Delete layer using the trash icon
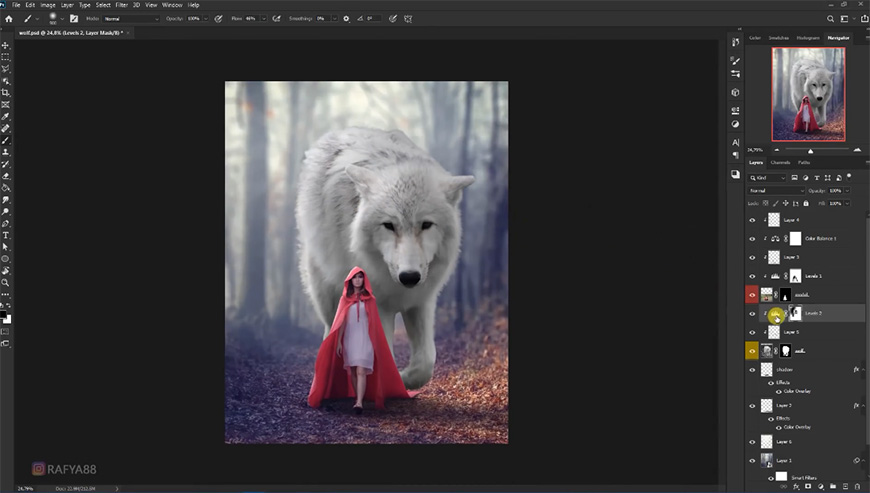 click(857, 486)
